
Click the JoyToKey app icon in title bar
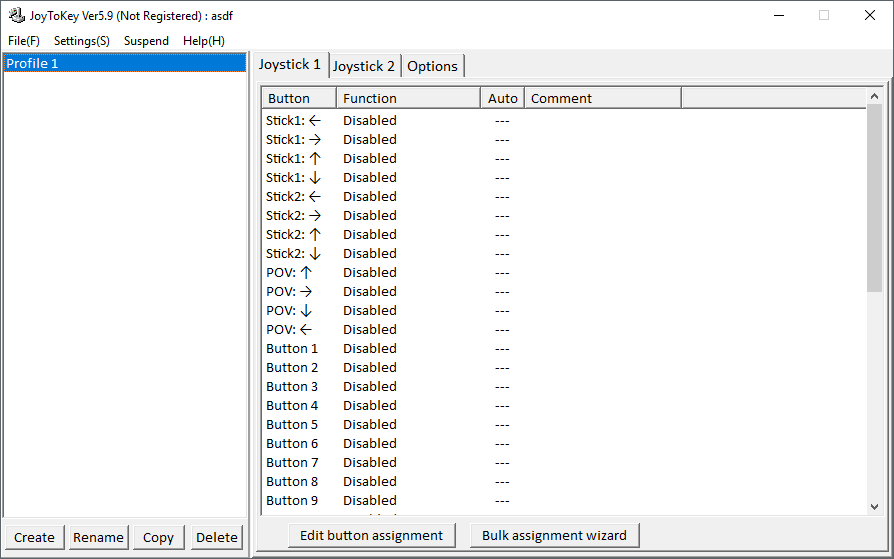[x=16, y=16]
